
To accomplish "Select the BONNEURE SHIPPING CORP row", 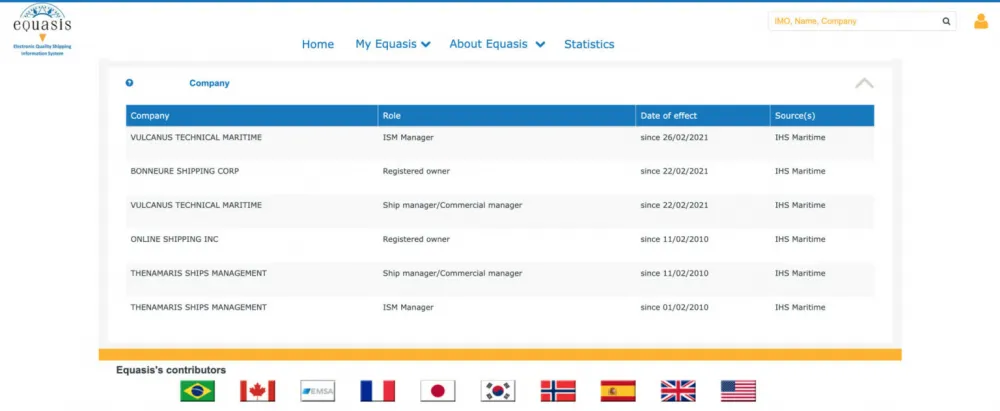I will [x=500, y=171].
